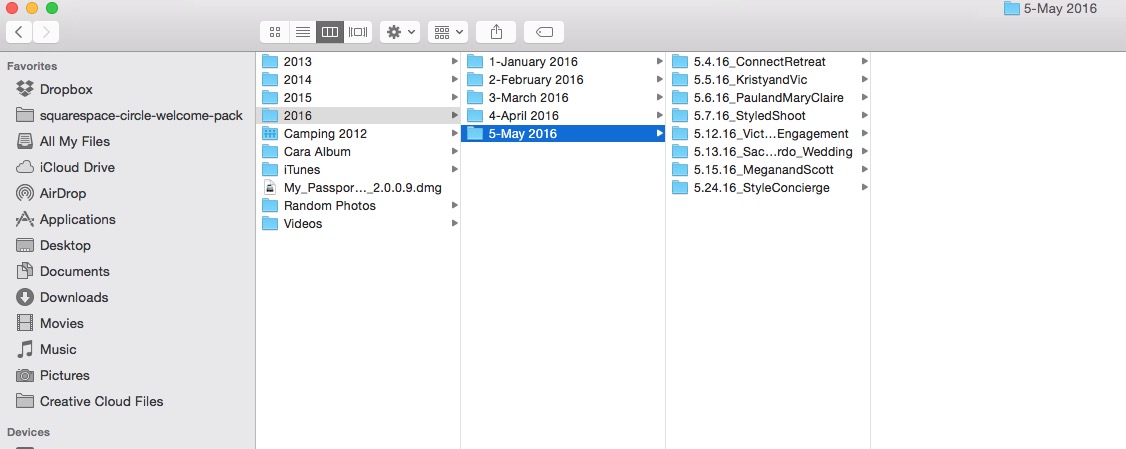Viewport: 1126px width, 449px height.
Task: Click the Favorites sidebar heading
Action: tap(32, 66)
